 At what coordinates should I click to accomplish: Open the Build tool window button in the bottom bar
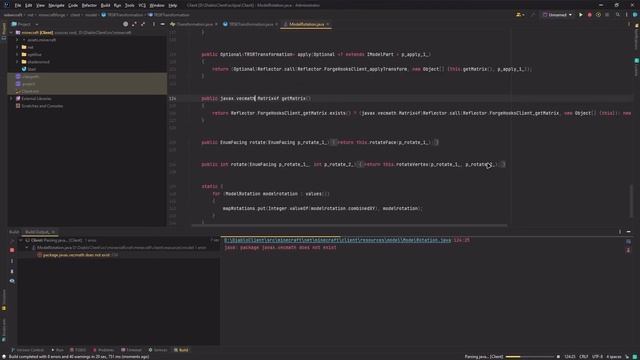tap(181, 350)
